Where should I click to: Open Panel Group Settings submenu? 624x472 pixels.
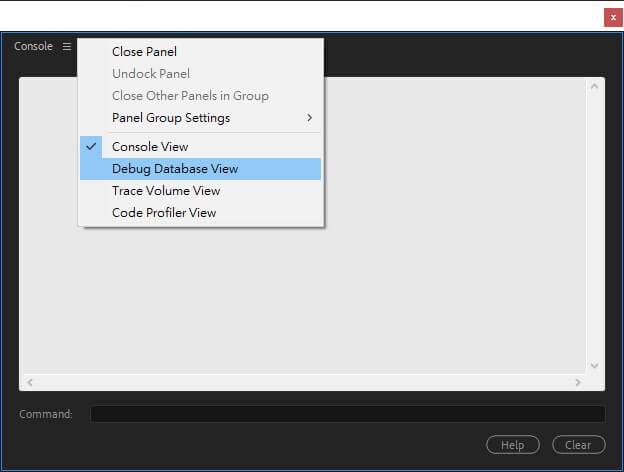pyautogui.click(x=171, y=118)
